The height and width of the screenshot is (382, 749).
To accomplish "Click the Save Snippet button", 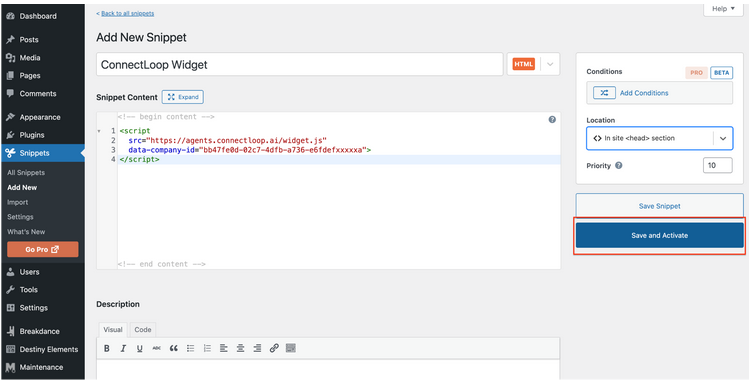I will (659, 206).
